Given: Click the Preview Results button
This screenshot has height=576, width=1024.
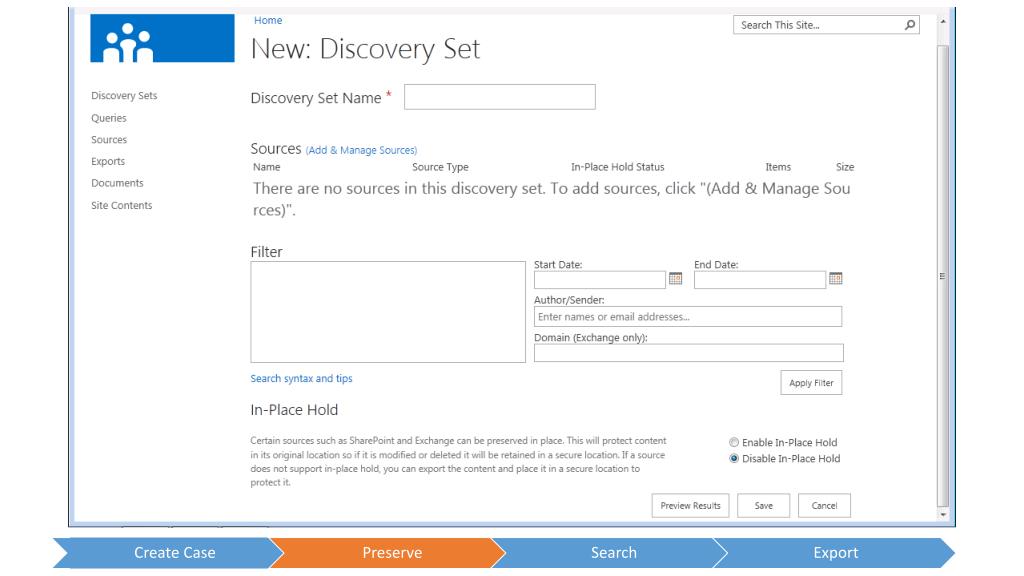Looking at the screenshot, I should click(690, 505).
